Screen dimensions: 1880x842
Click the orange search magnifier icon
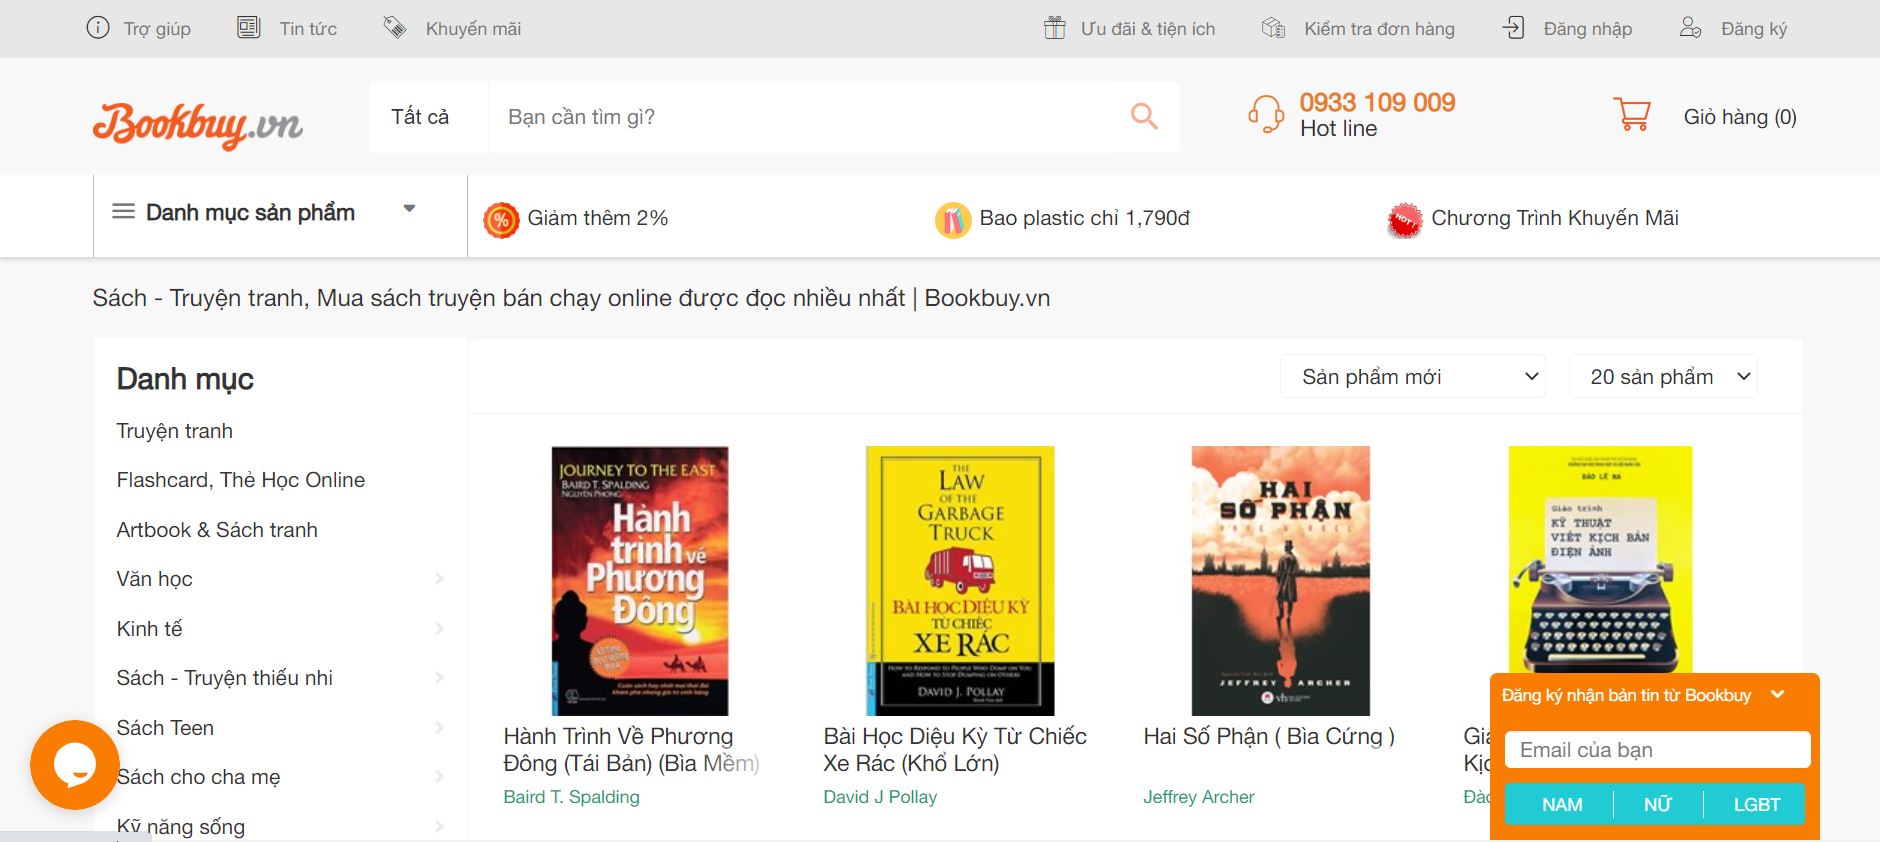pos(1144,116)
